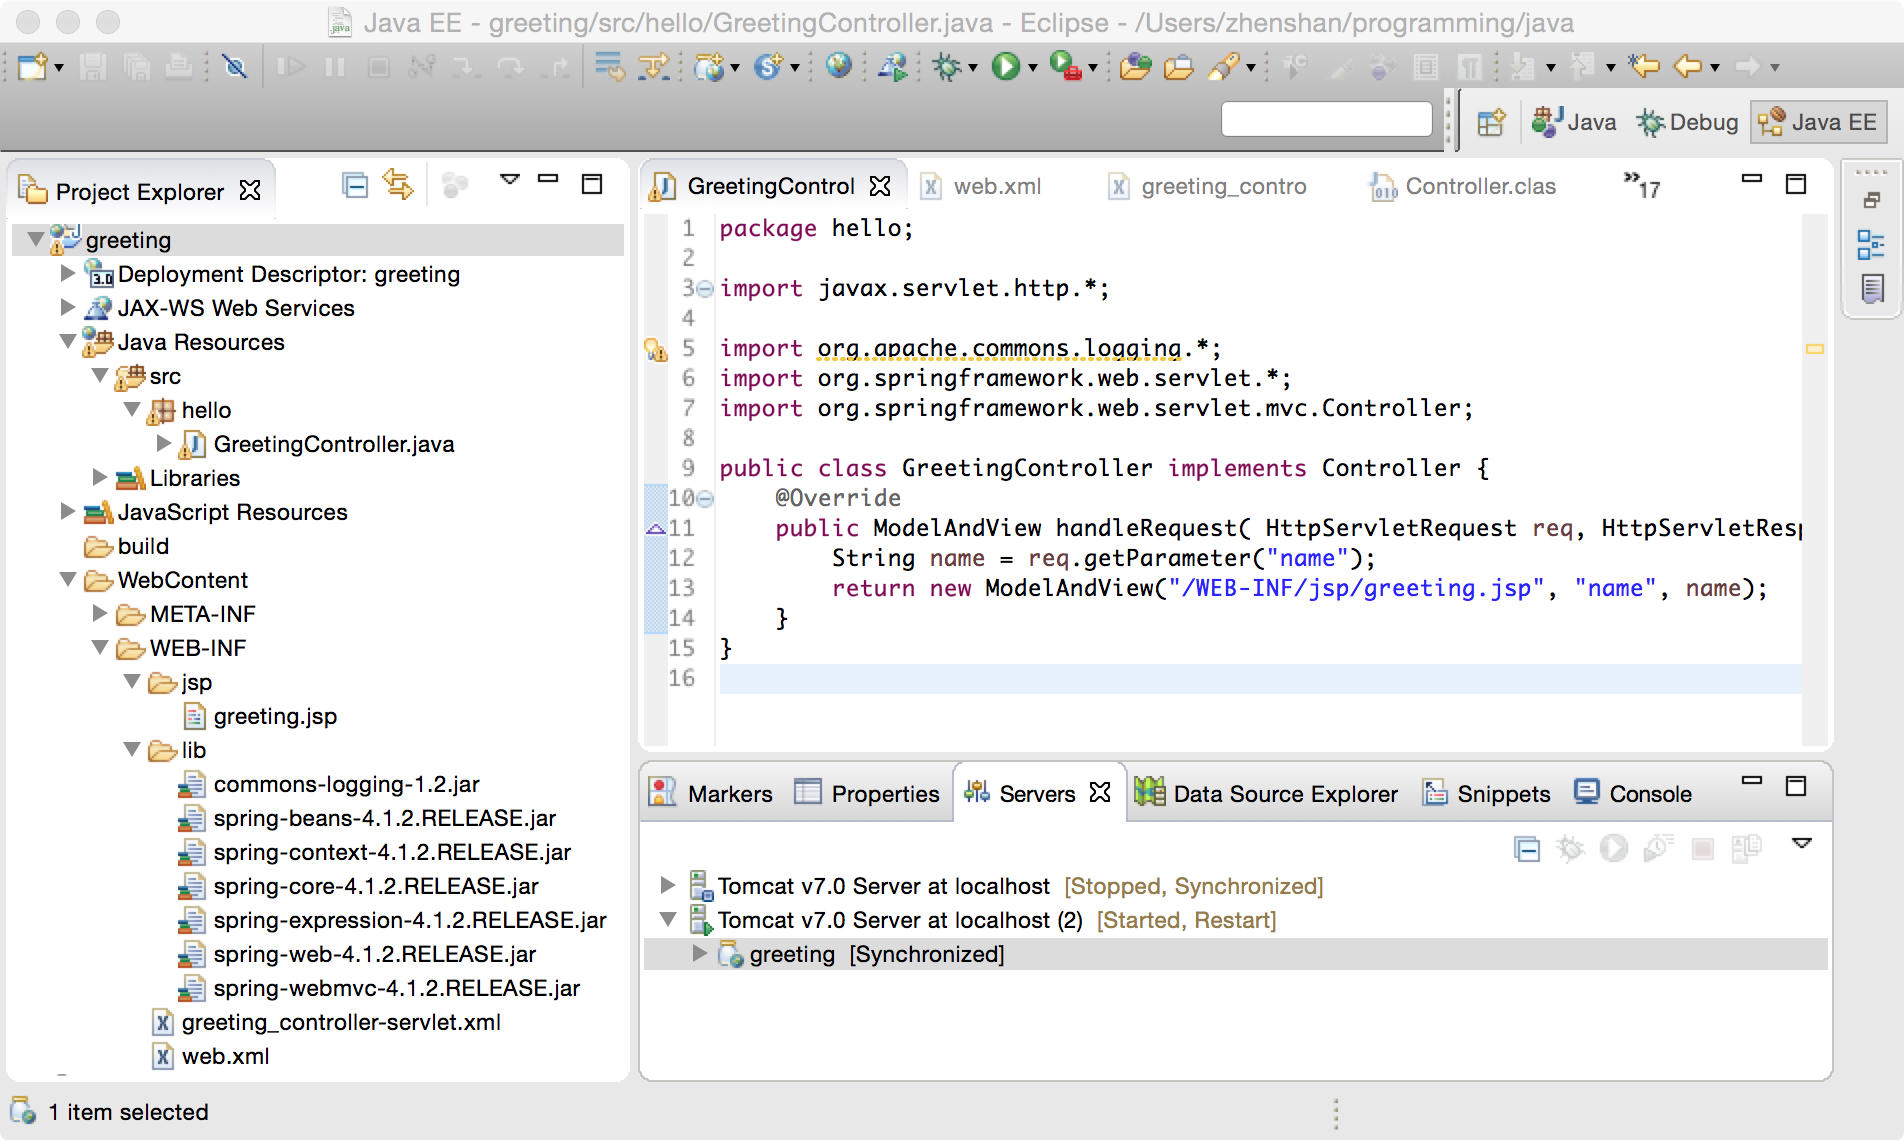Expand the Libraries node

pyautogui.click(x=100, y=477)
